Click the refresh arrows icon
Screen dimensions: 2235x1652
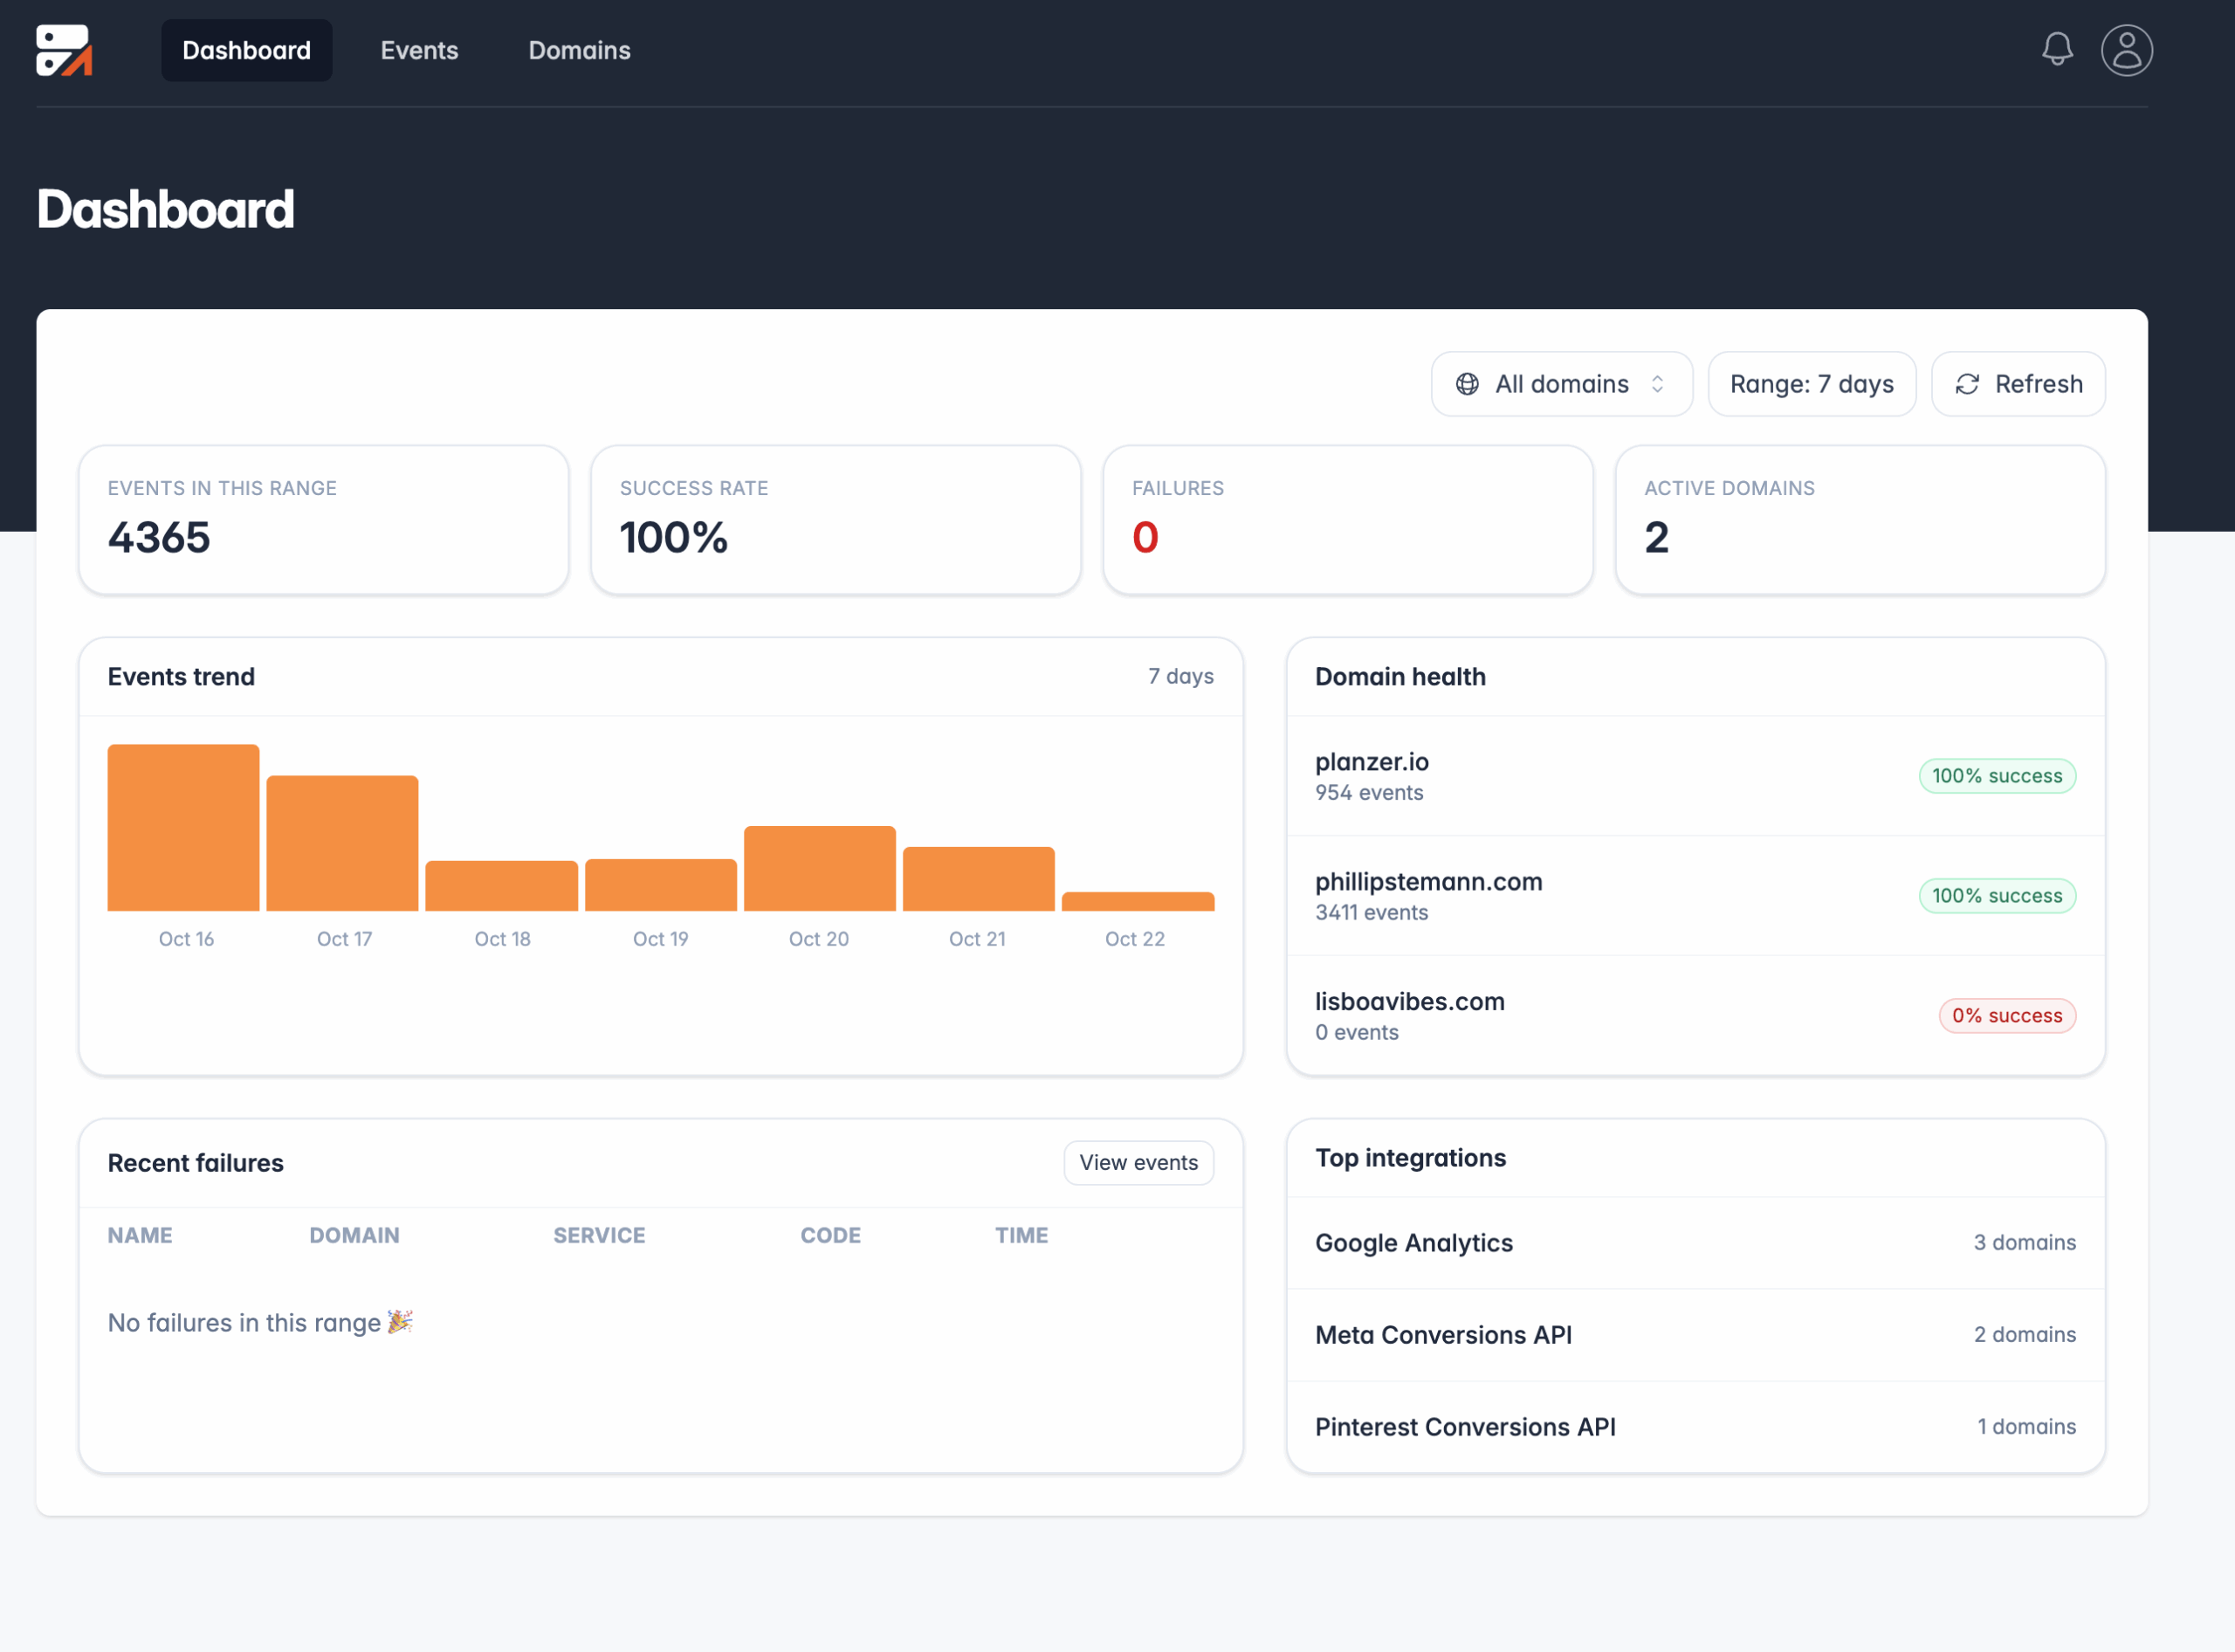[1967, 383]
